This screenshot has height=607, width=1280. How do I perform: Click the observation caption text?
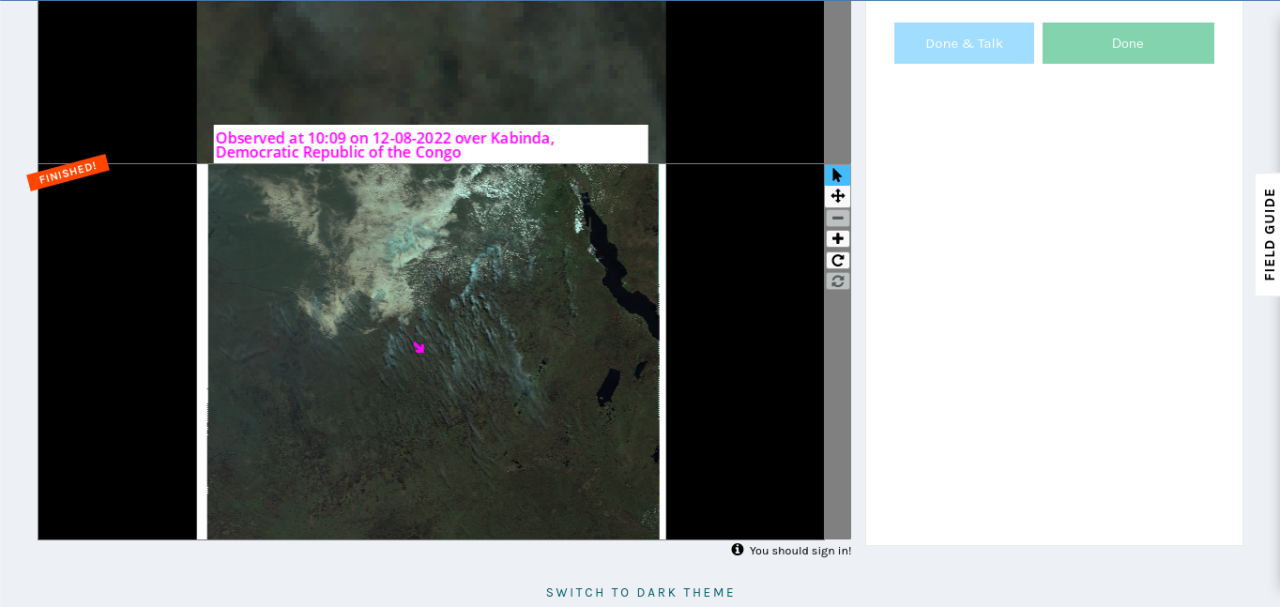[x=385, y=145]
